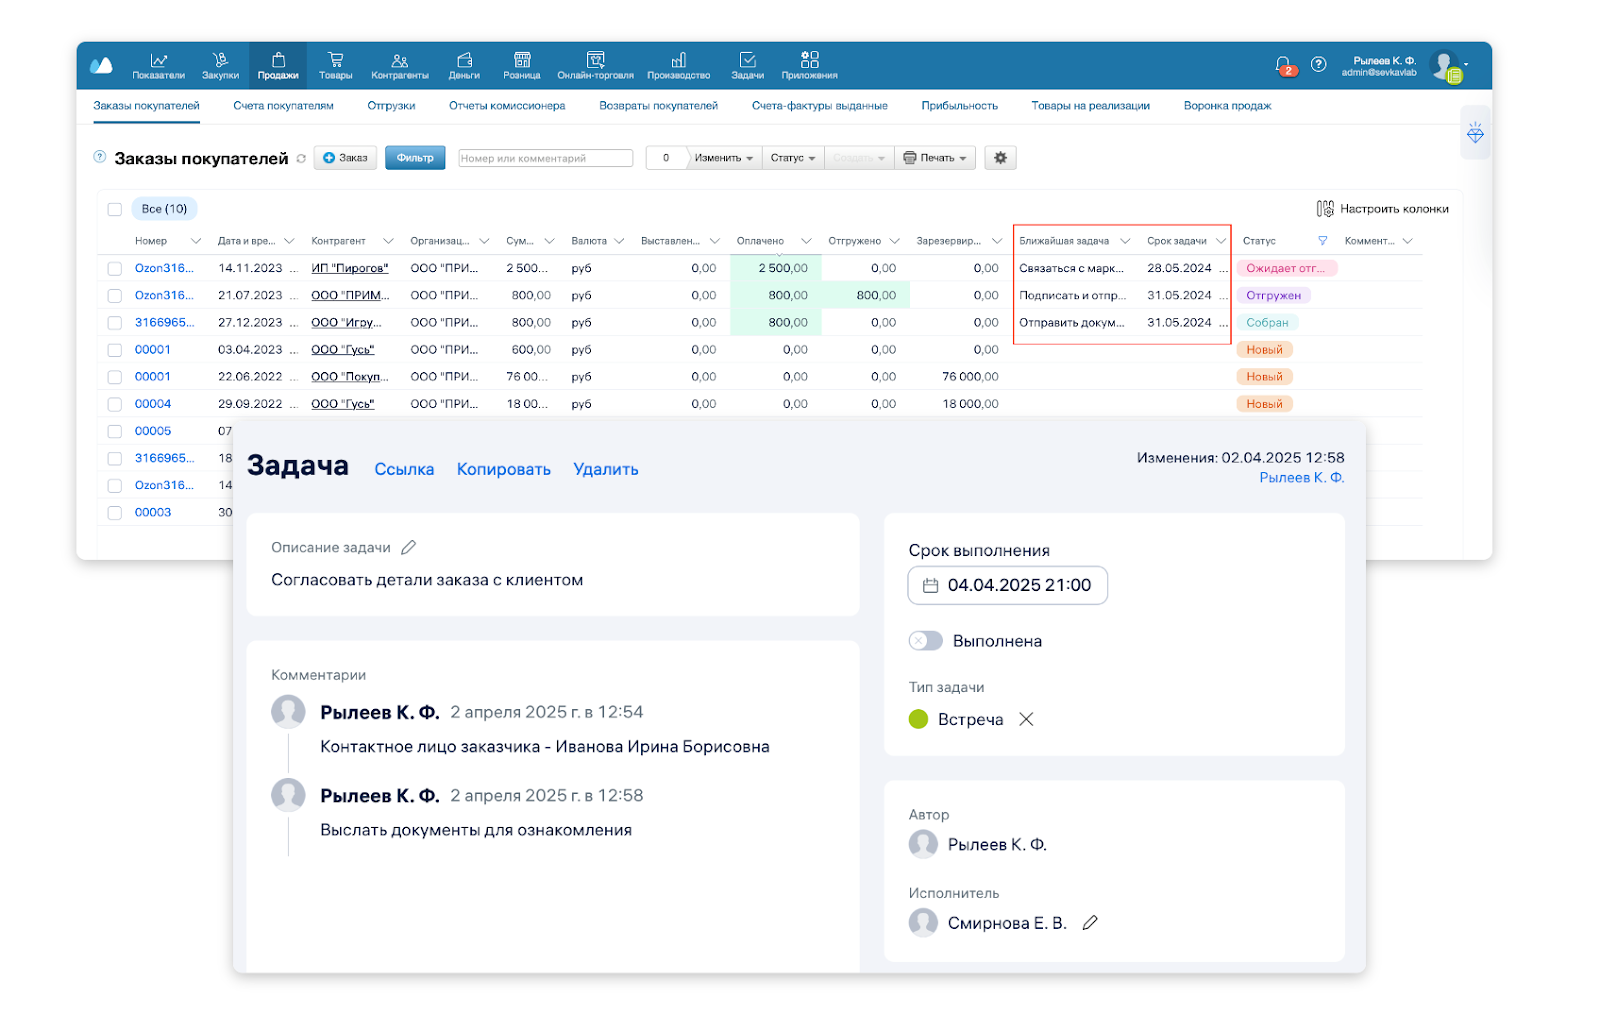Viewport: 1600px width, 1014px height.
Task: Open the Закупки section icon
Action: (220, 61)
